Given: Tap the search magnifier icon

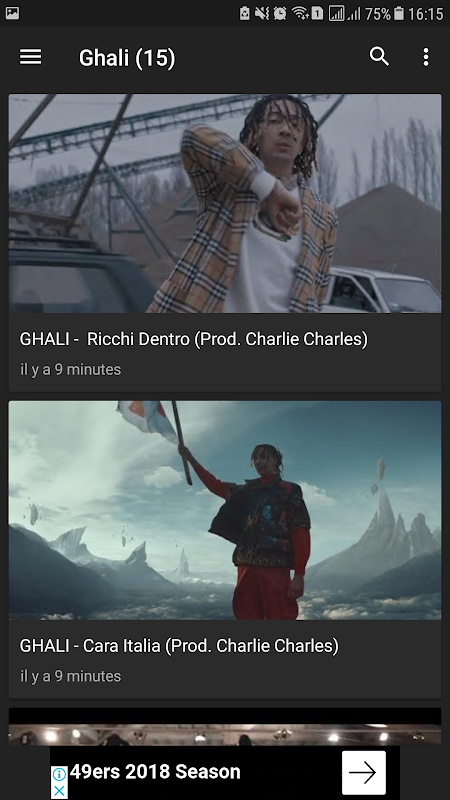Looking at the screenshot, I should coord(379,57).
